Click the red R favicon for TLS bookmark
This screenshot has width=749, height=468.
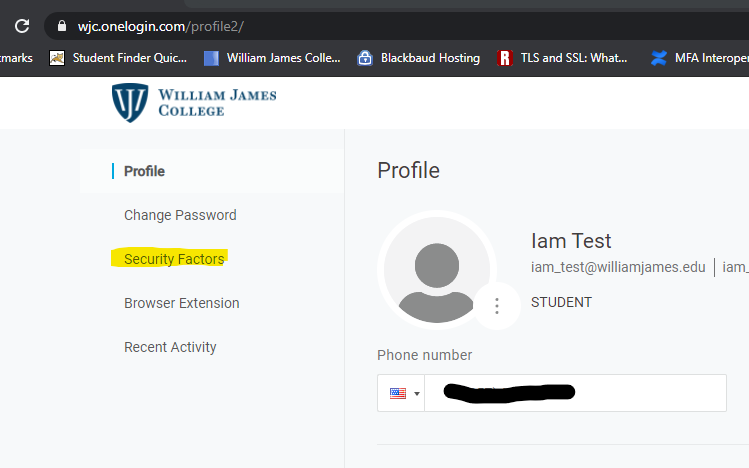[504, 58]
